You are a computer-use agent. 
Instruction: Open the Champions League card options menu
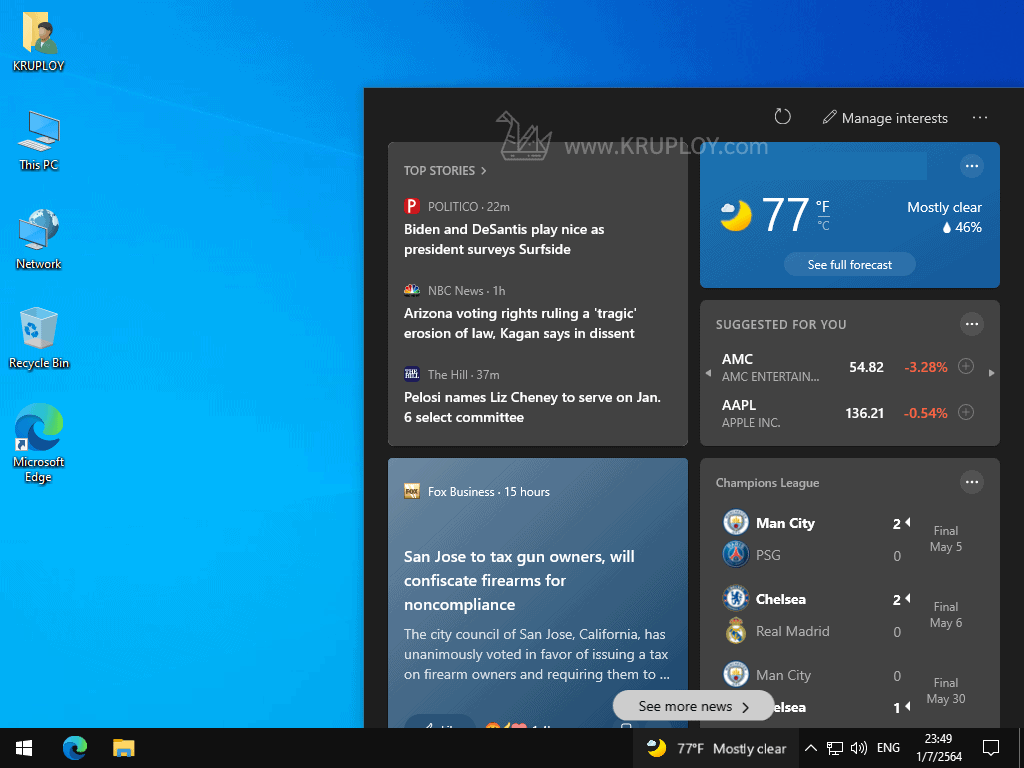(x=972, y=482)
